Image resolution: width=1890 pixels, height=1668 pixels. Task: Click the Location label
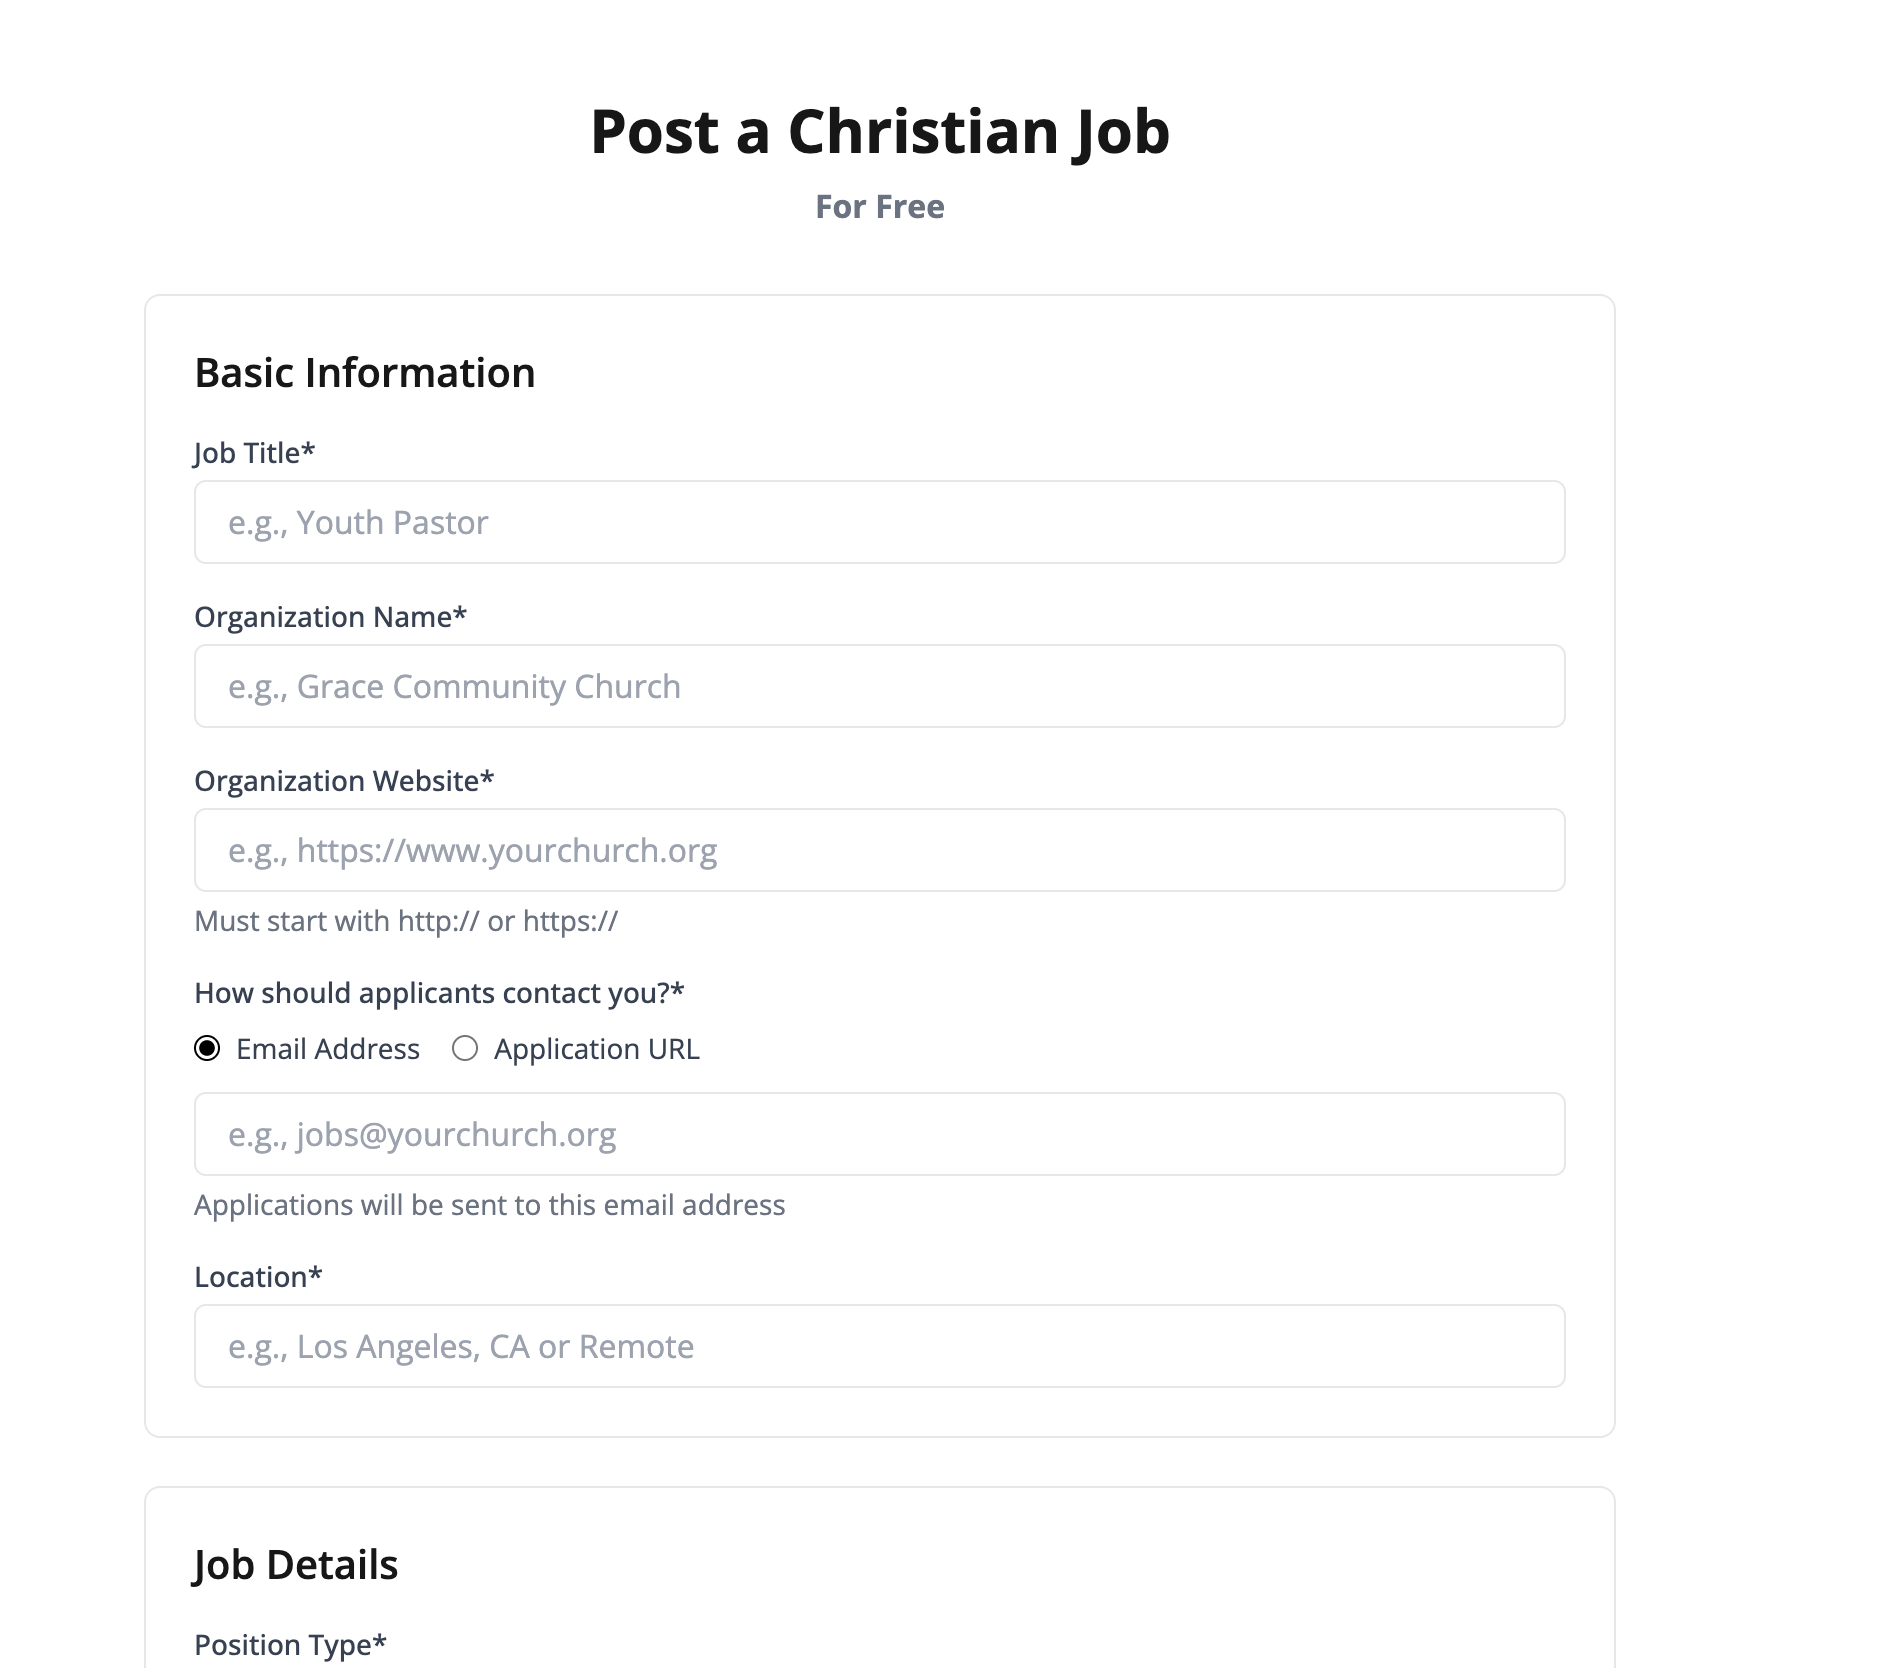click(258, 1277)
